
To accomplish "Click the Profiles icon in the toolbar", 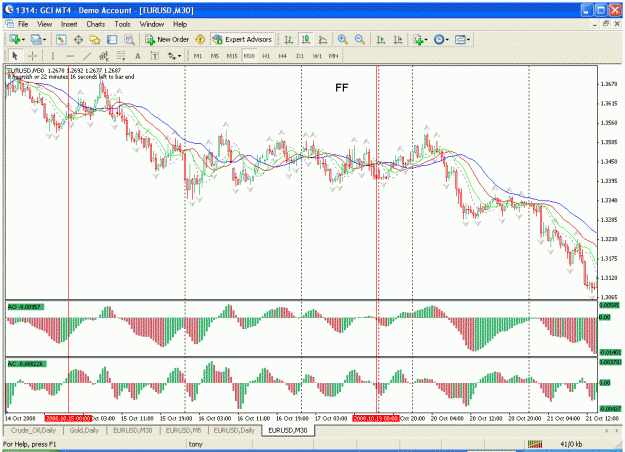I will [36, 39].
